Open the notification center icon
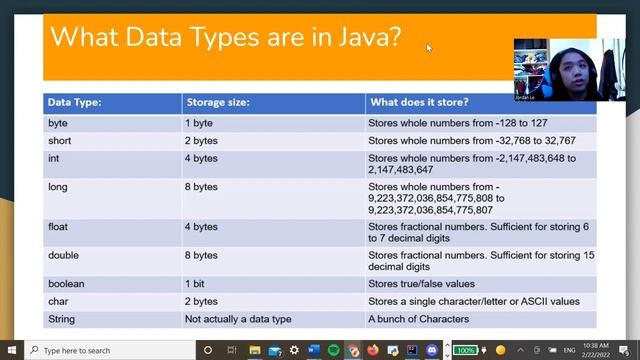Image resolution: width=640 pixels, height=360 pixels. click(624, 350)
